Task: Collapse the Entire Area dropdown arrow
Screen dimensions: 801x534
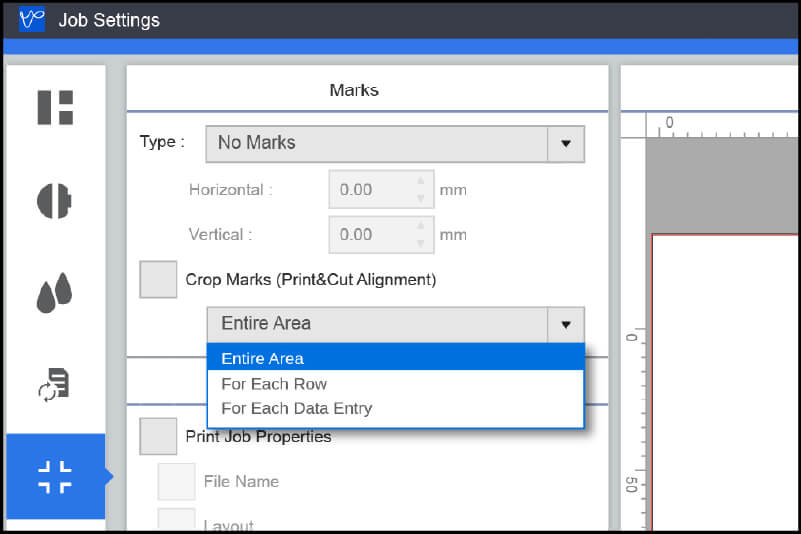Action: 565,324
